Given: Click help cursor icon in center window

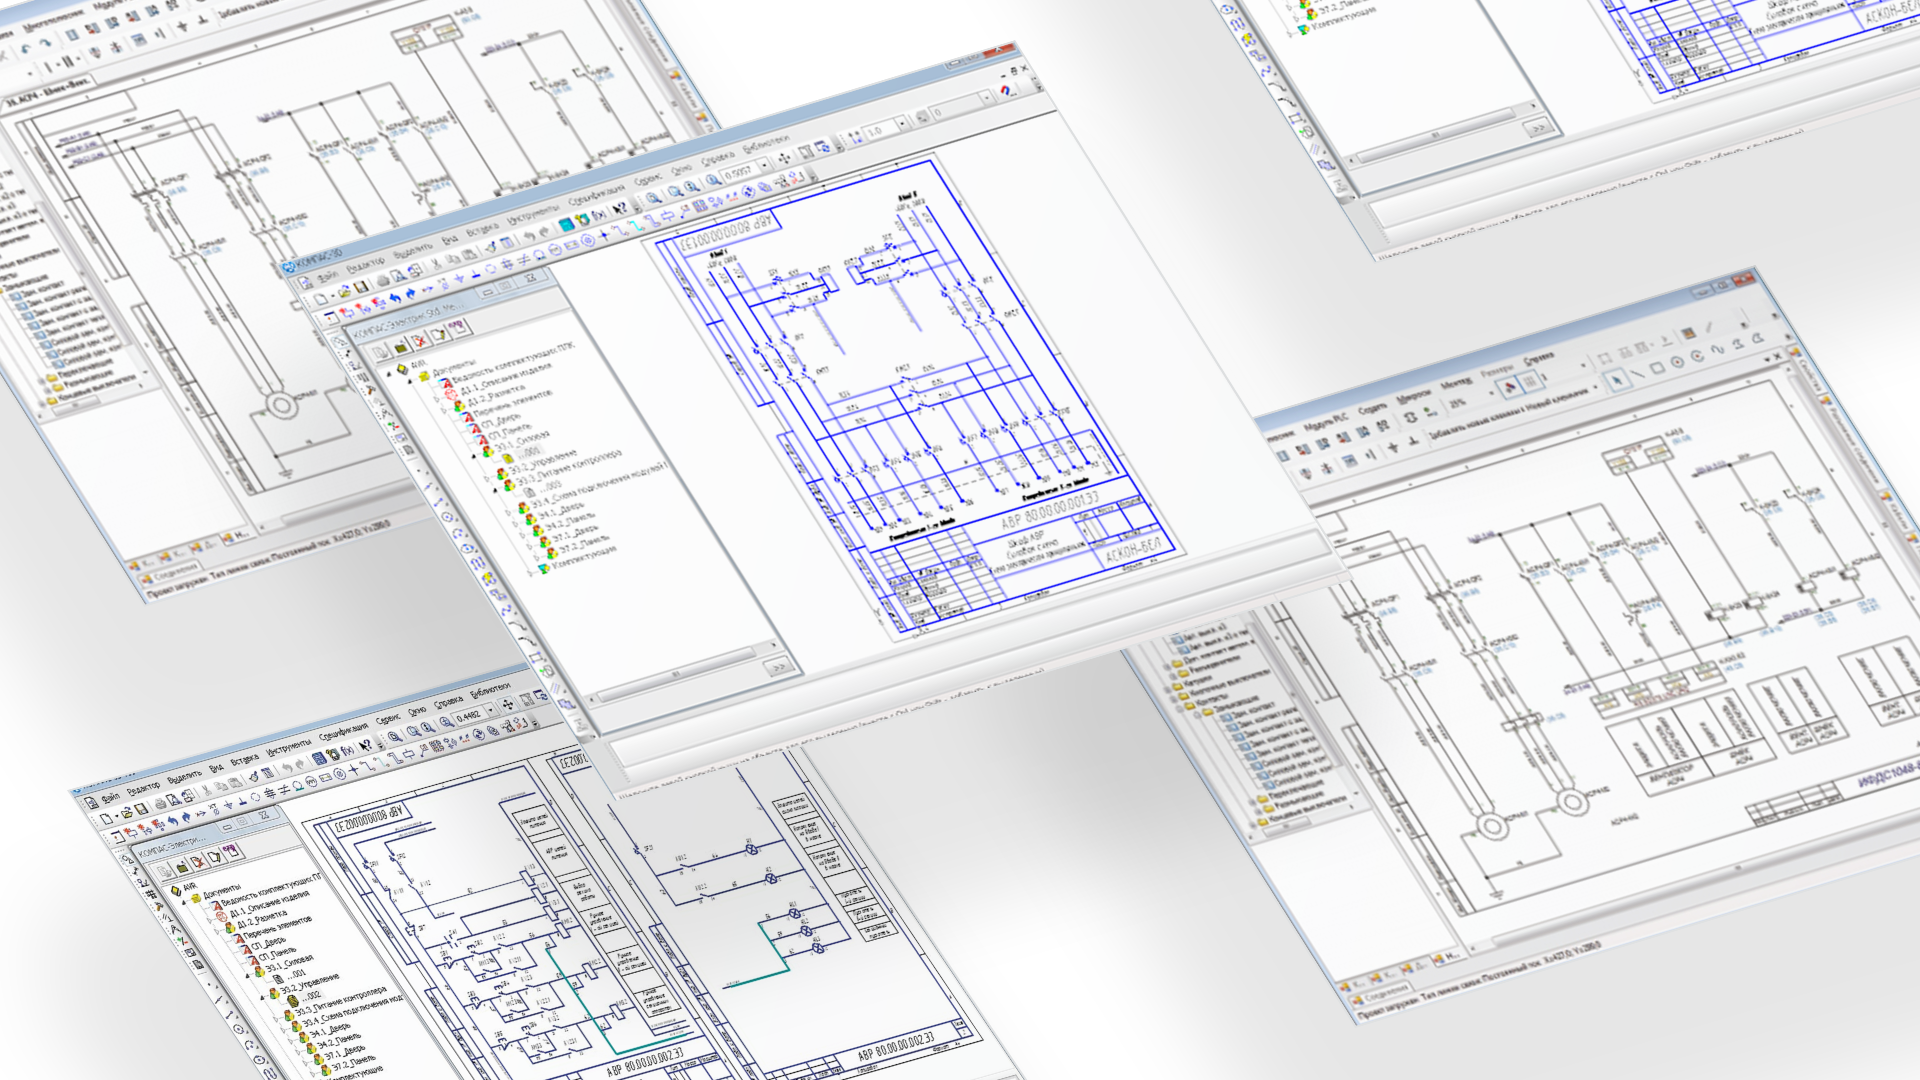Looking at the screenshot, I should pos(620,207).
